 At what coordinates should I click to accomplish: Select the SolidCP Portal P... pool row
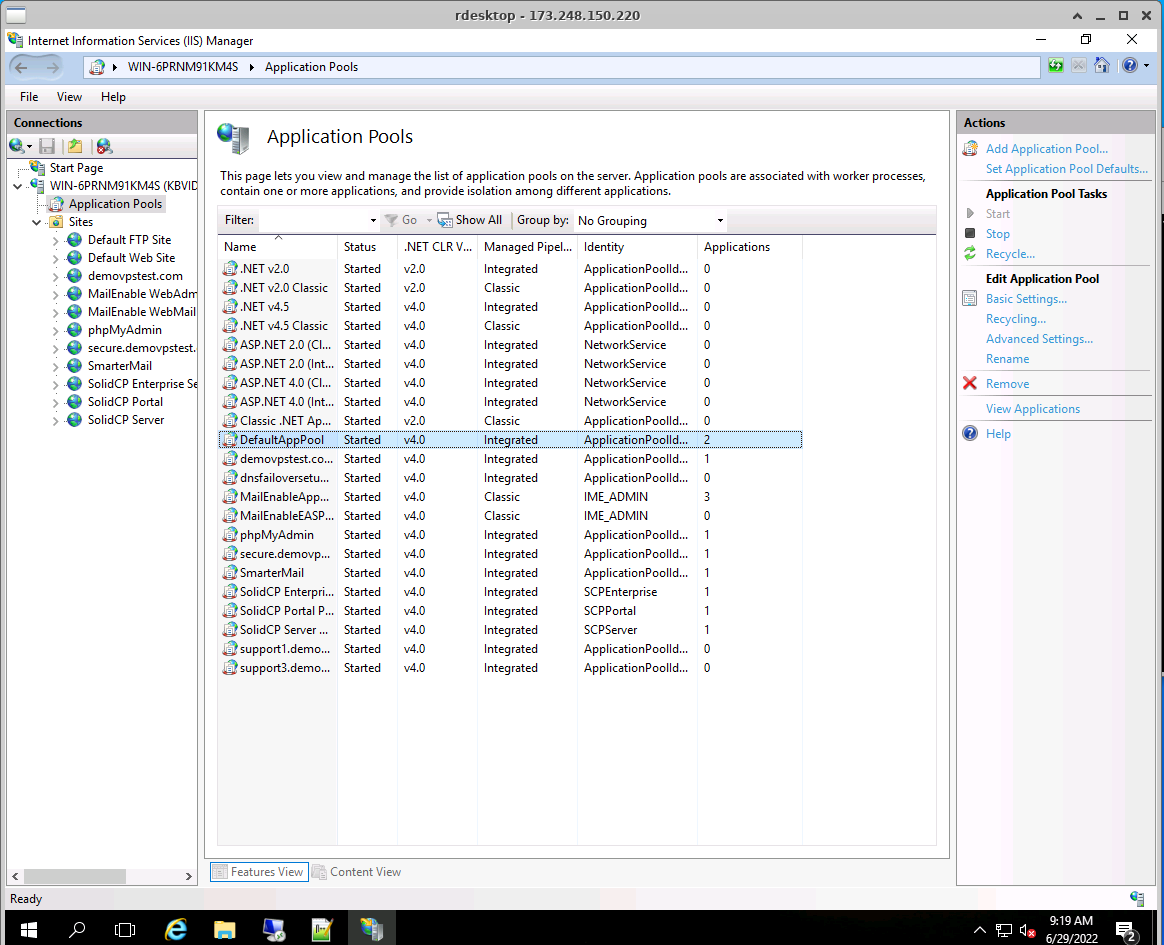(510, 611)
